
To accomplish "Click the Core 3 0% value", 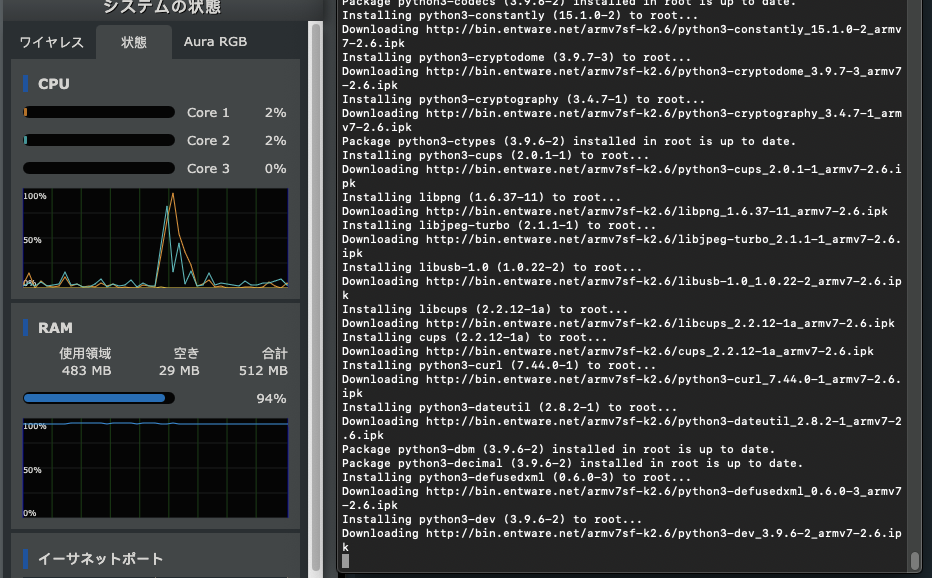I will (x=275, y=168).
